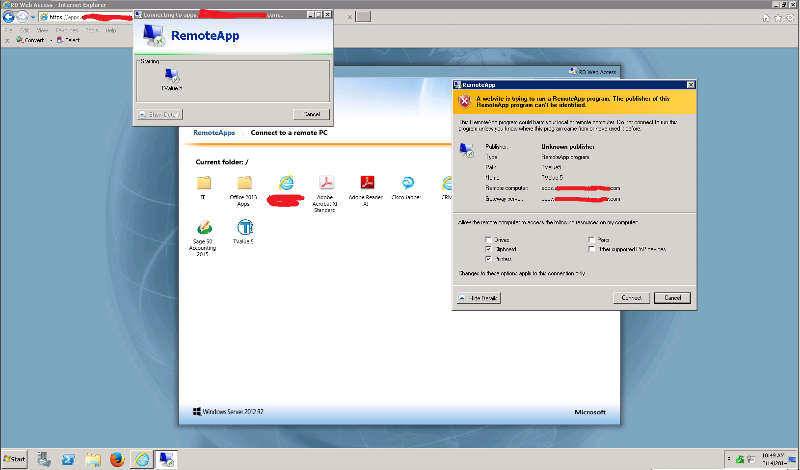This screenshot has height=470, width=800.
Task: Open the File menu in IE
Action: click(8, 30)
